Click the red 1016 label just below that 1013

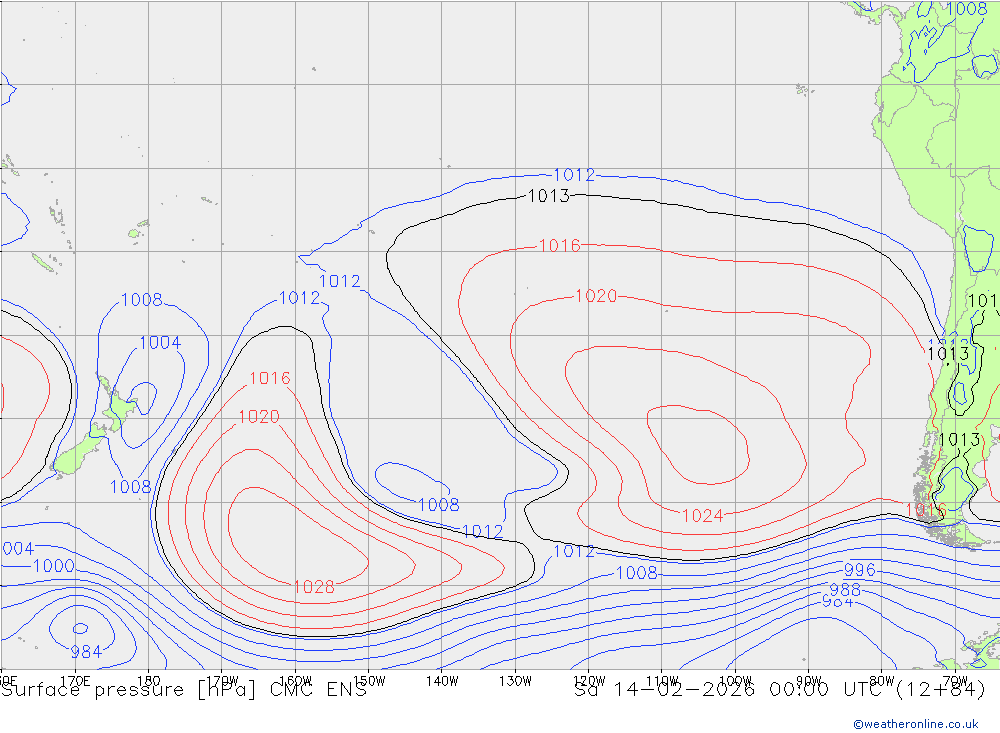(x=559, y=246)
